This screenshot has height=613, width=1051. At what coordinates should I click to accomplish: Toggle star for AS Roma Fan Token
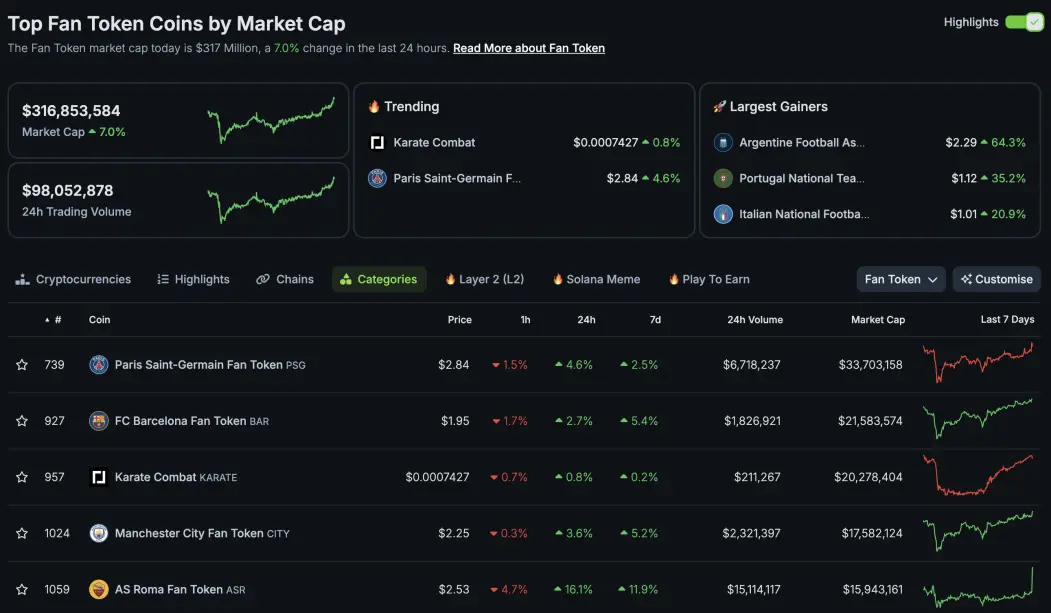point(22,590)
